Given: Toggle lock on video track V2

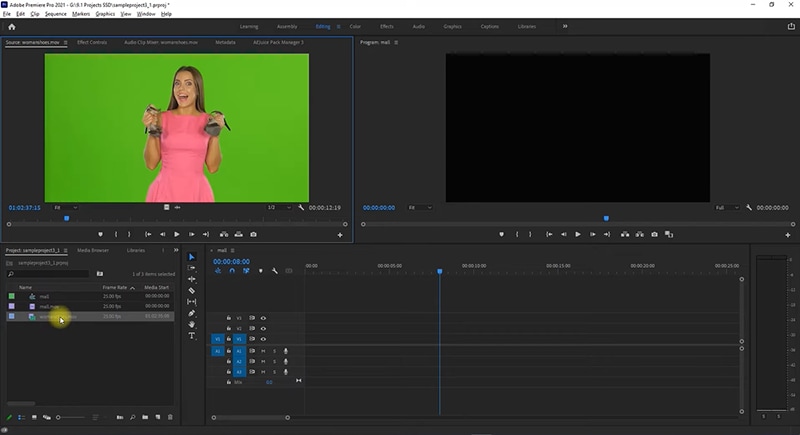Looking at the screenshot, I should tap(229, 328).
